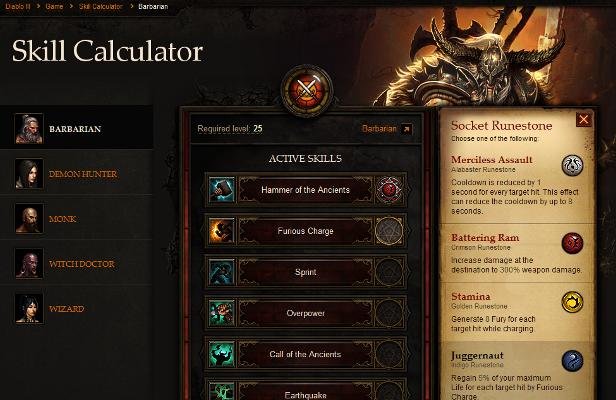The width and height of the screenshot is (616, 400).
Task: Go to Skill Calculator breadcrumb link
Action: [101, 6]
